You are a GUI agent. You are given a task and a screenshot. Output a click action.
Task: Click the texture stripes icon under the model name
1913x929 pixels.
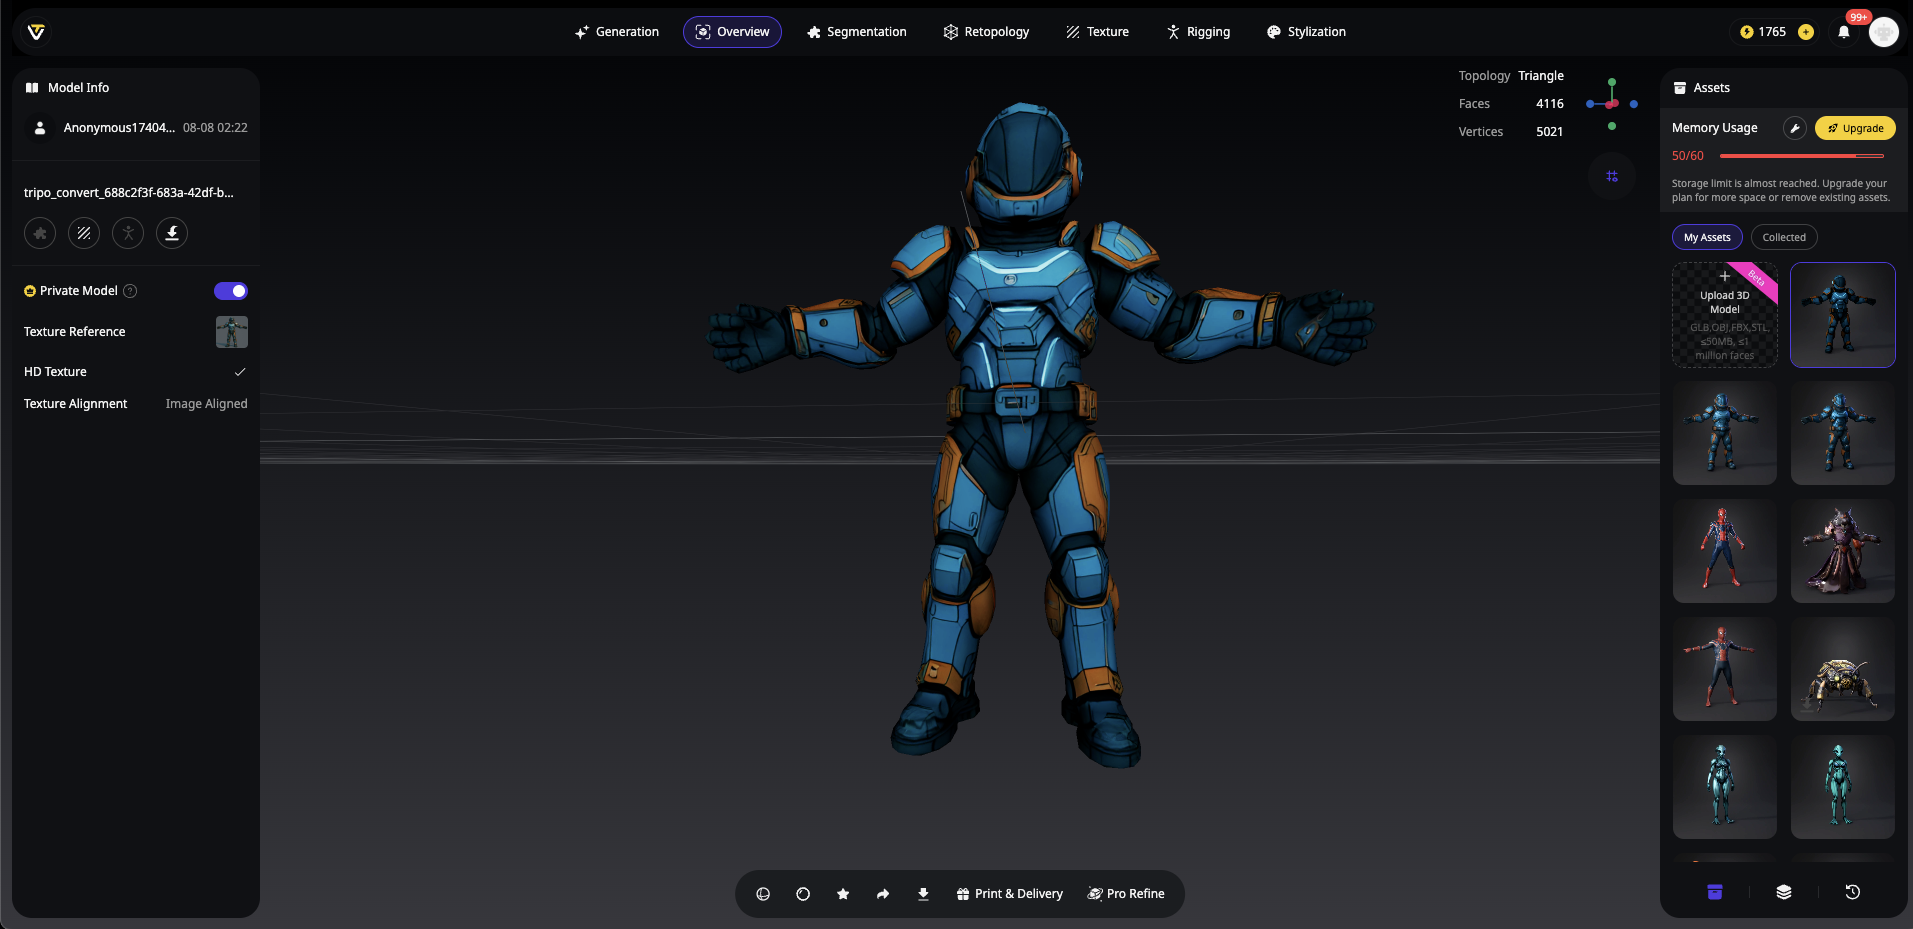pos(84,233)
